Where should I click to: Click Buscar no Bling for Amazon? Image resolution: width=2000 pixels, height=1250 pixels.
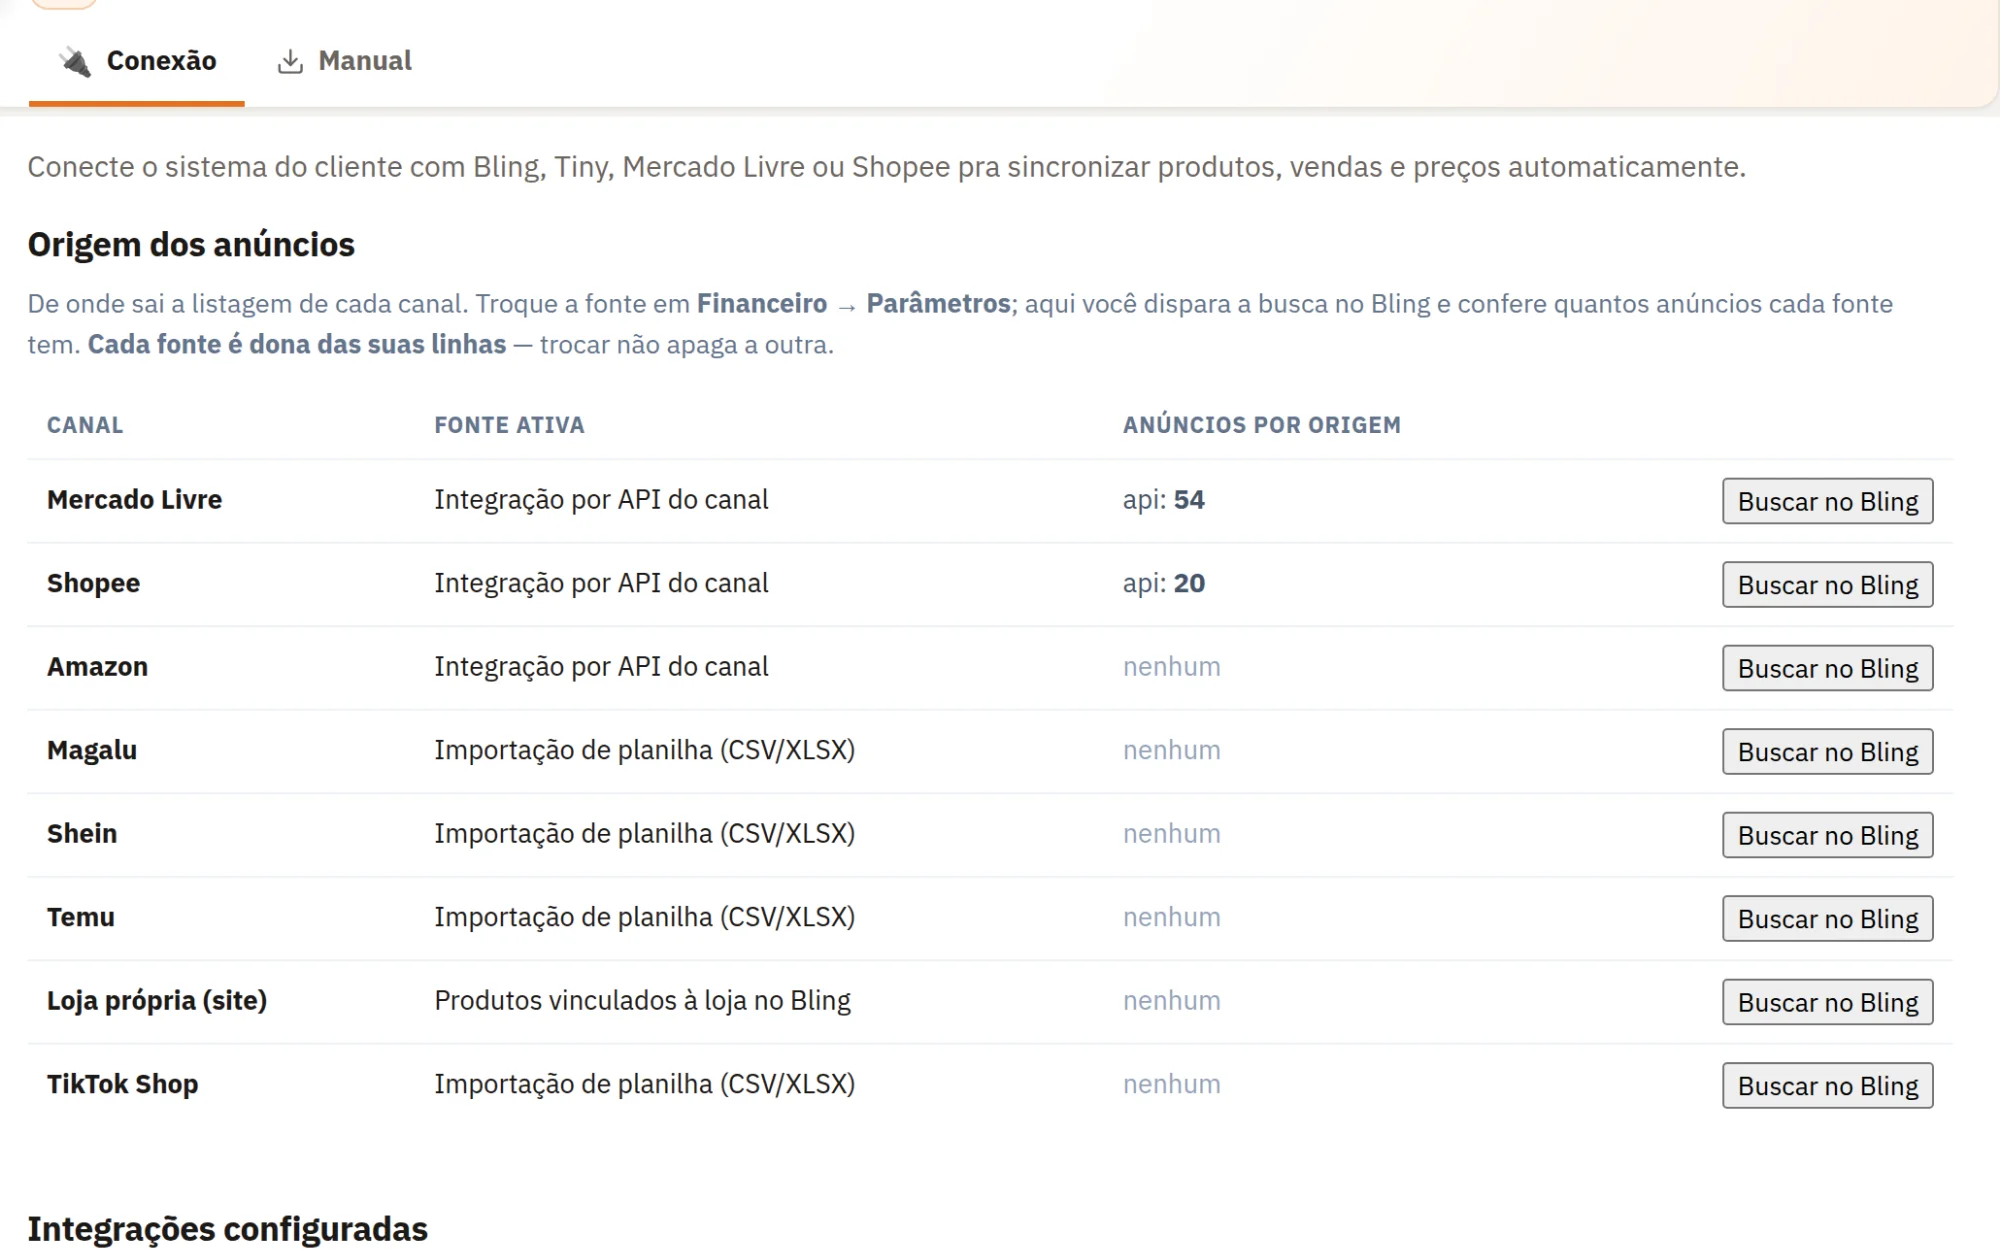[x=1827, y=668]
